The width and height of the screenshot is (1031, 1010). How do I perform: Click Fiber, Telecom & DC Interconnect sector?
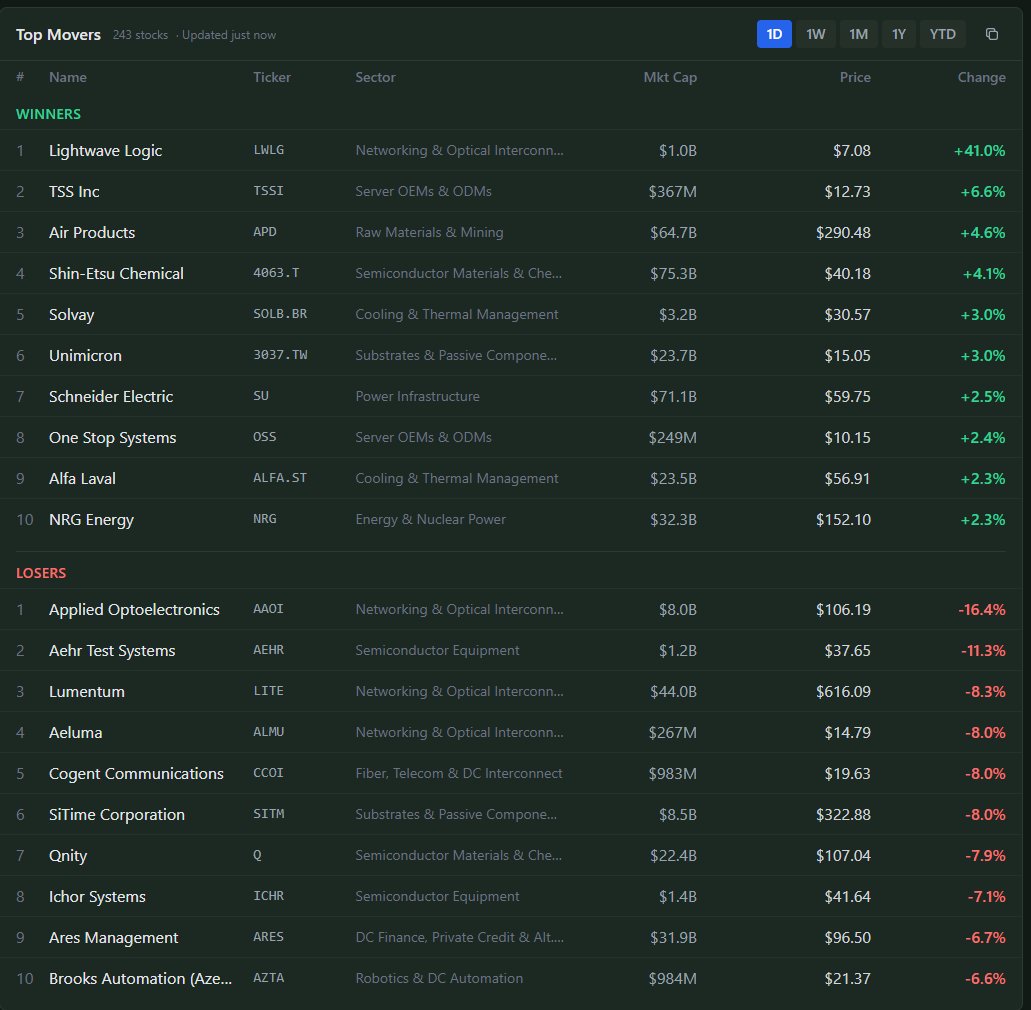pyautogui.click(x=459, y=773)
